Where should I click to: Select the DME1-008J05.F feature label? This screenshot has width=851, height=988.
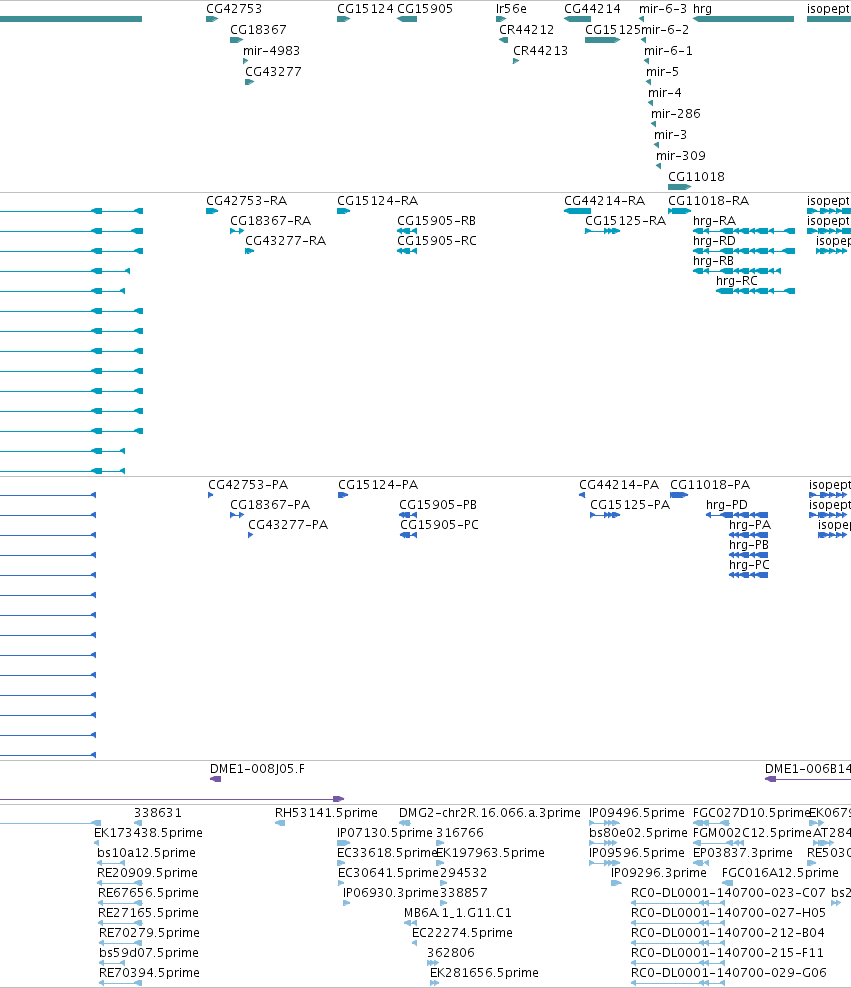click(257, 769)
